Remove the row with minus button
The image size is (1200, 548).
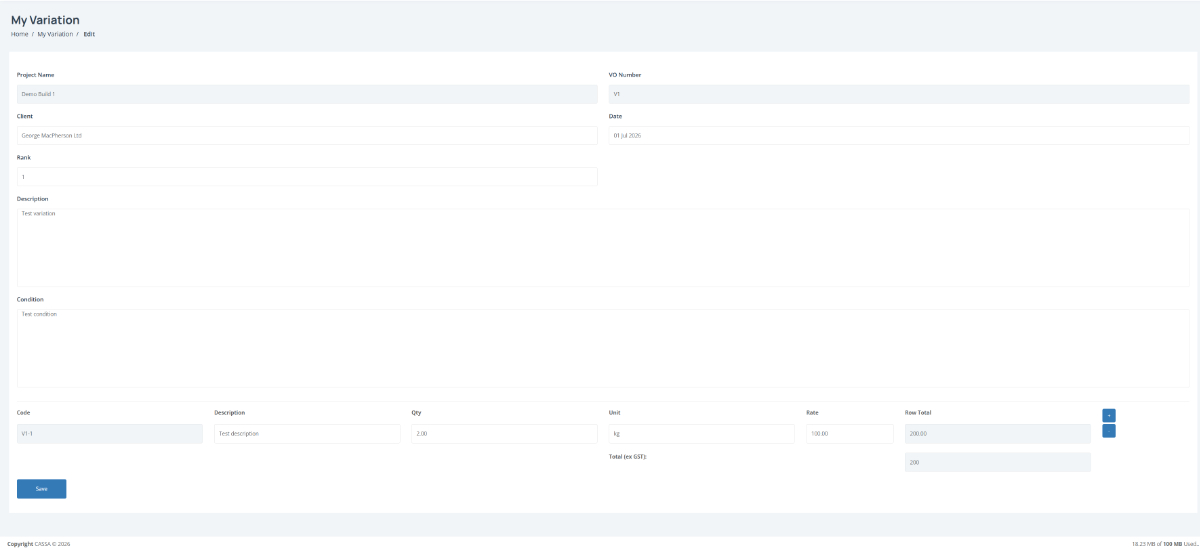tap(1109, 431)
